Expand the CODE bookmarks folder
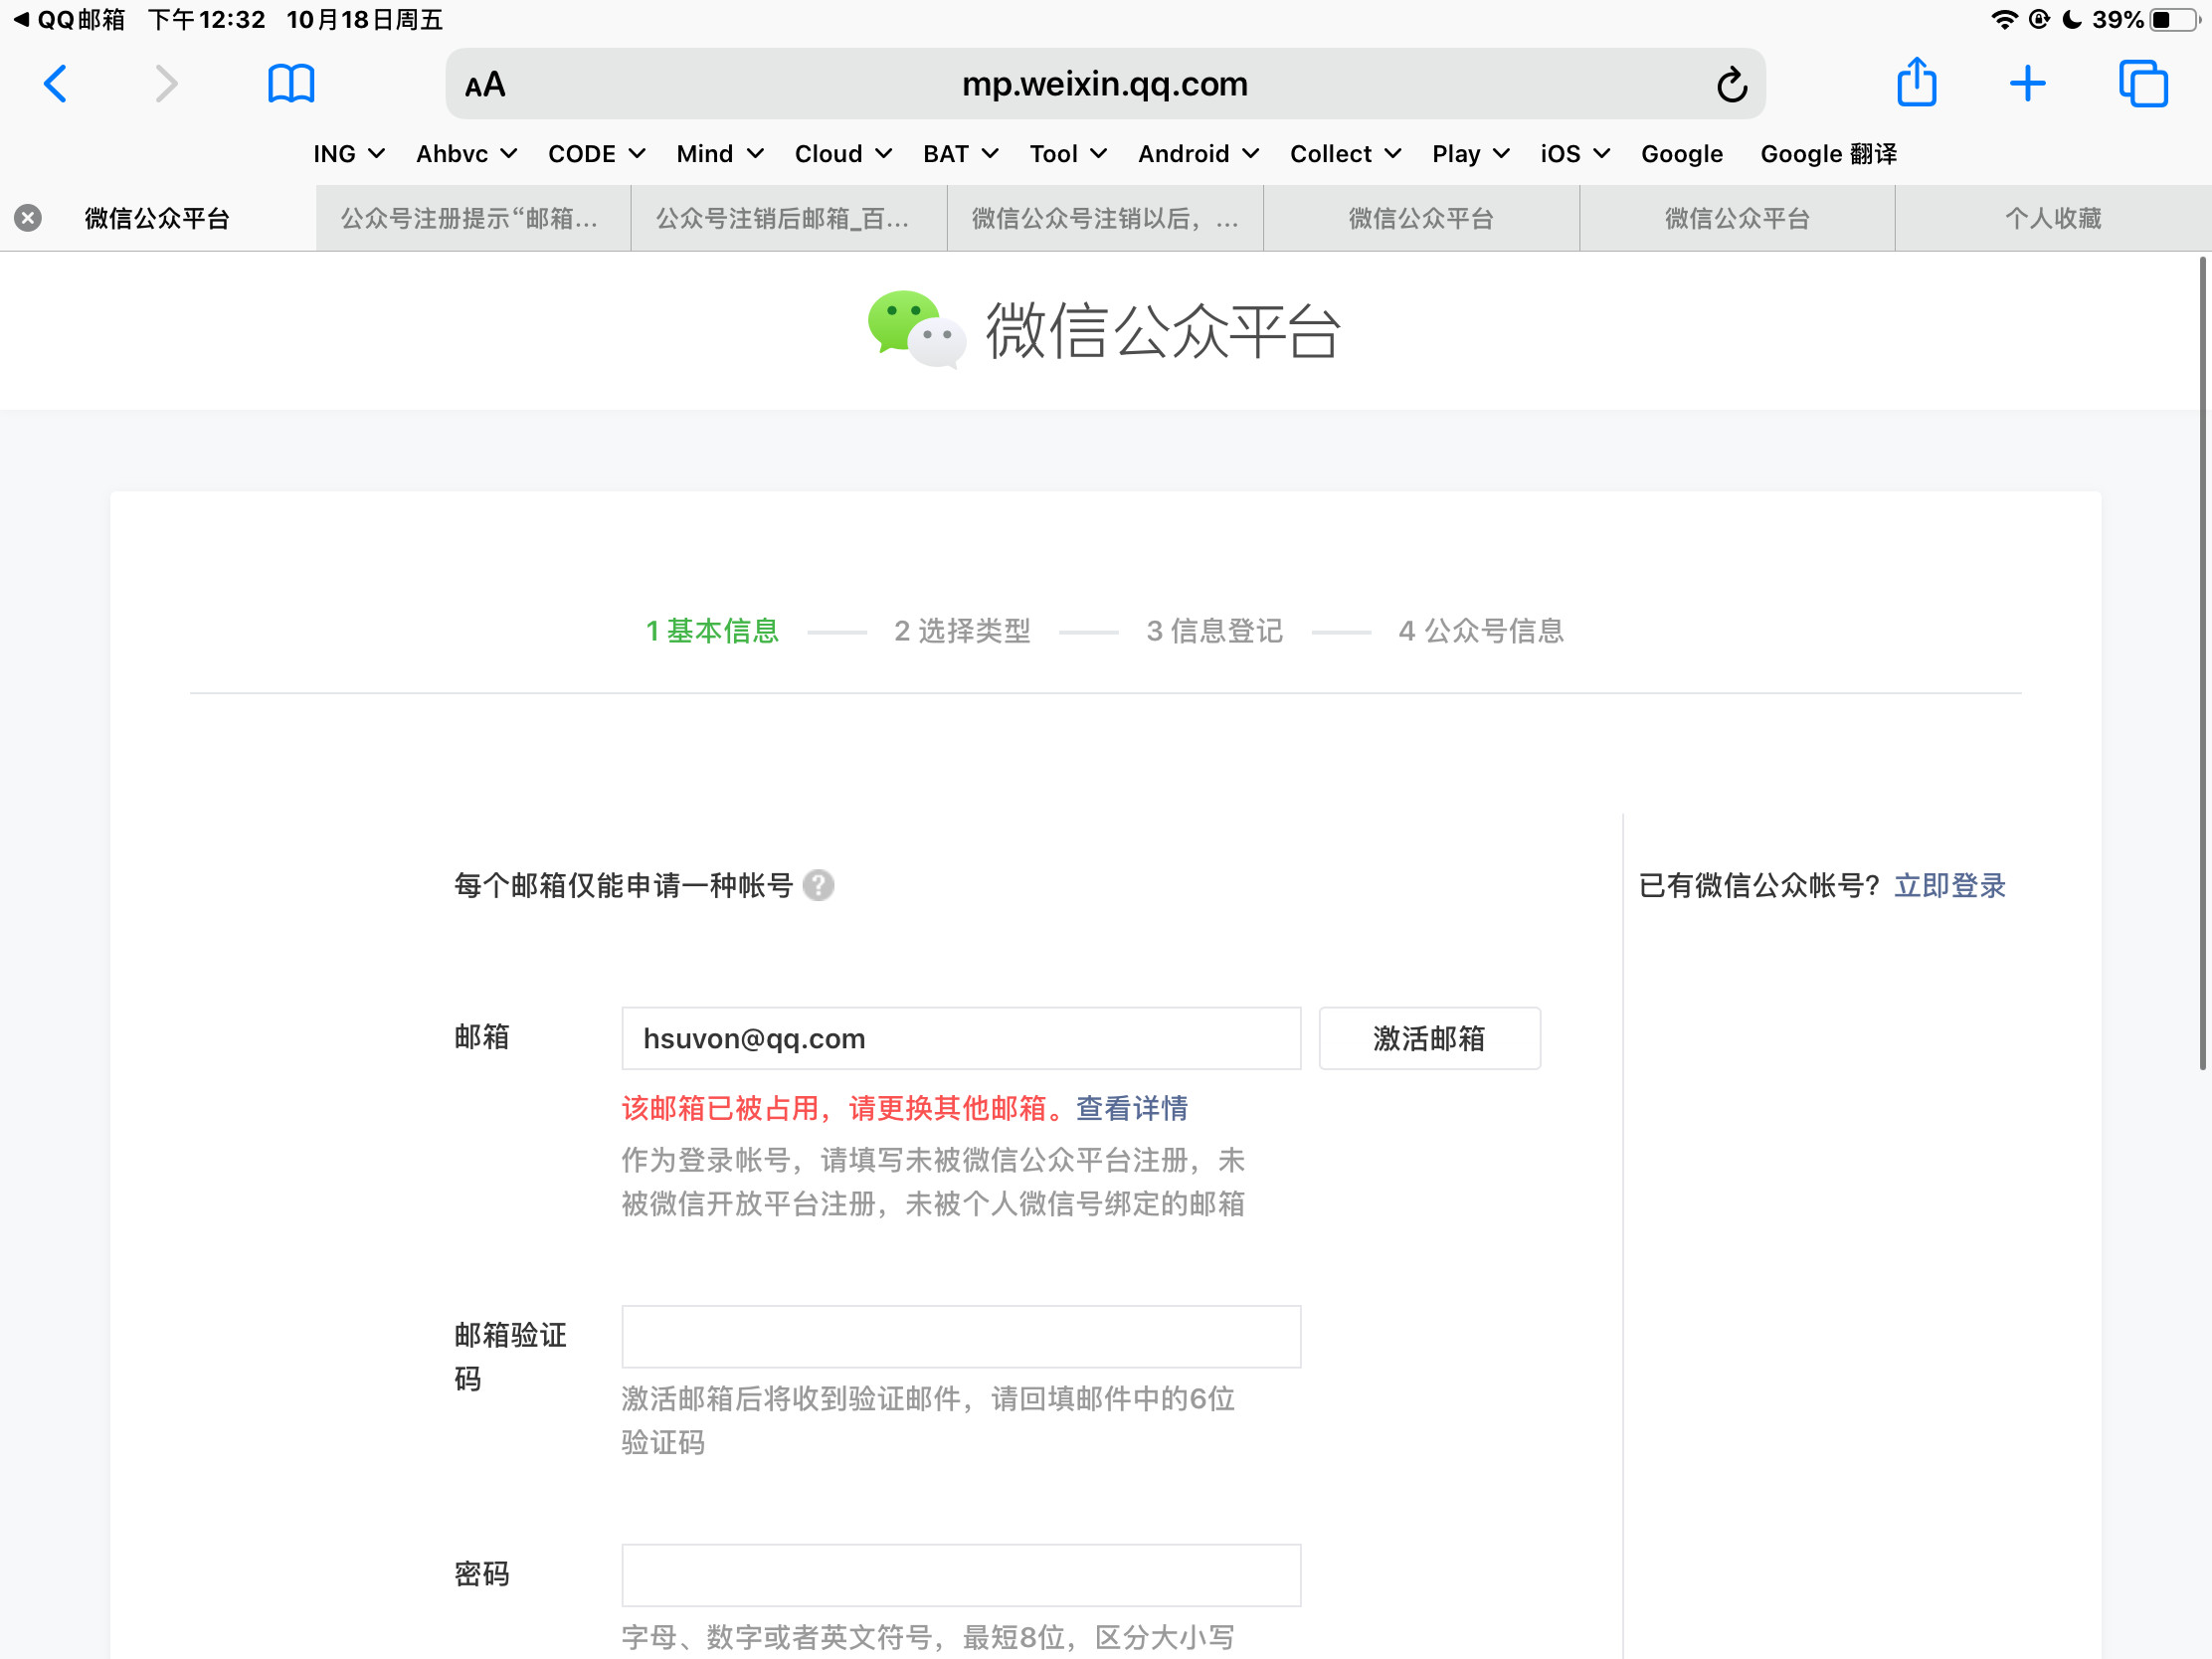 tap(596, 154)
